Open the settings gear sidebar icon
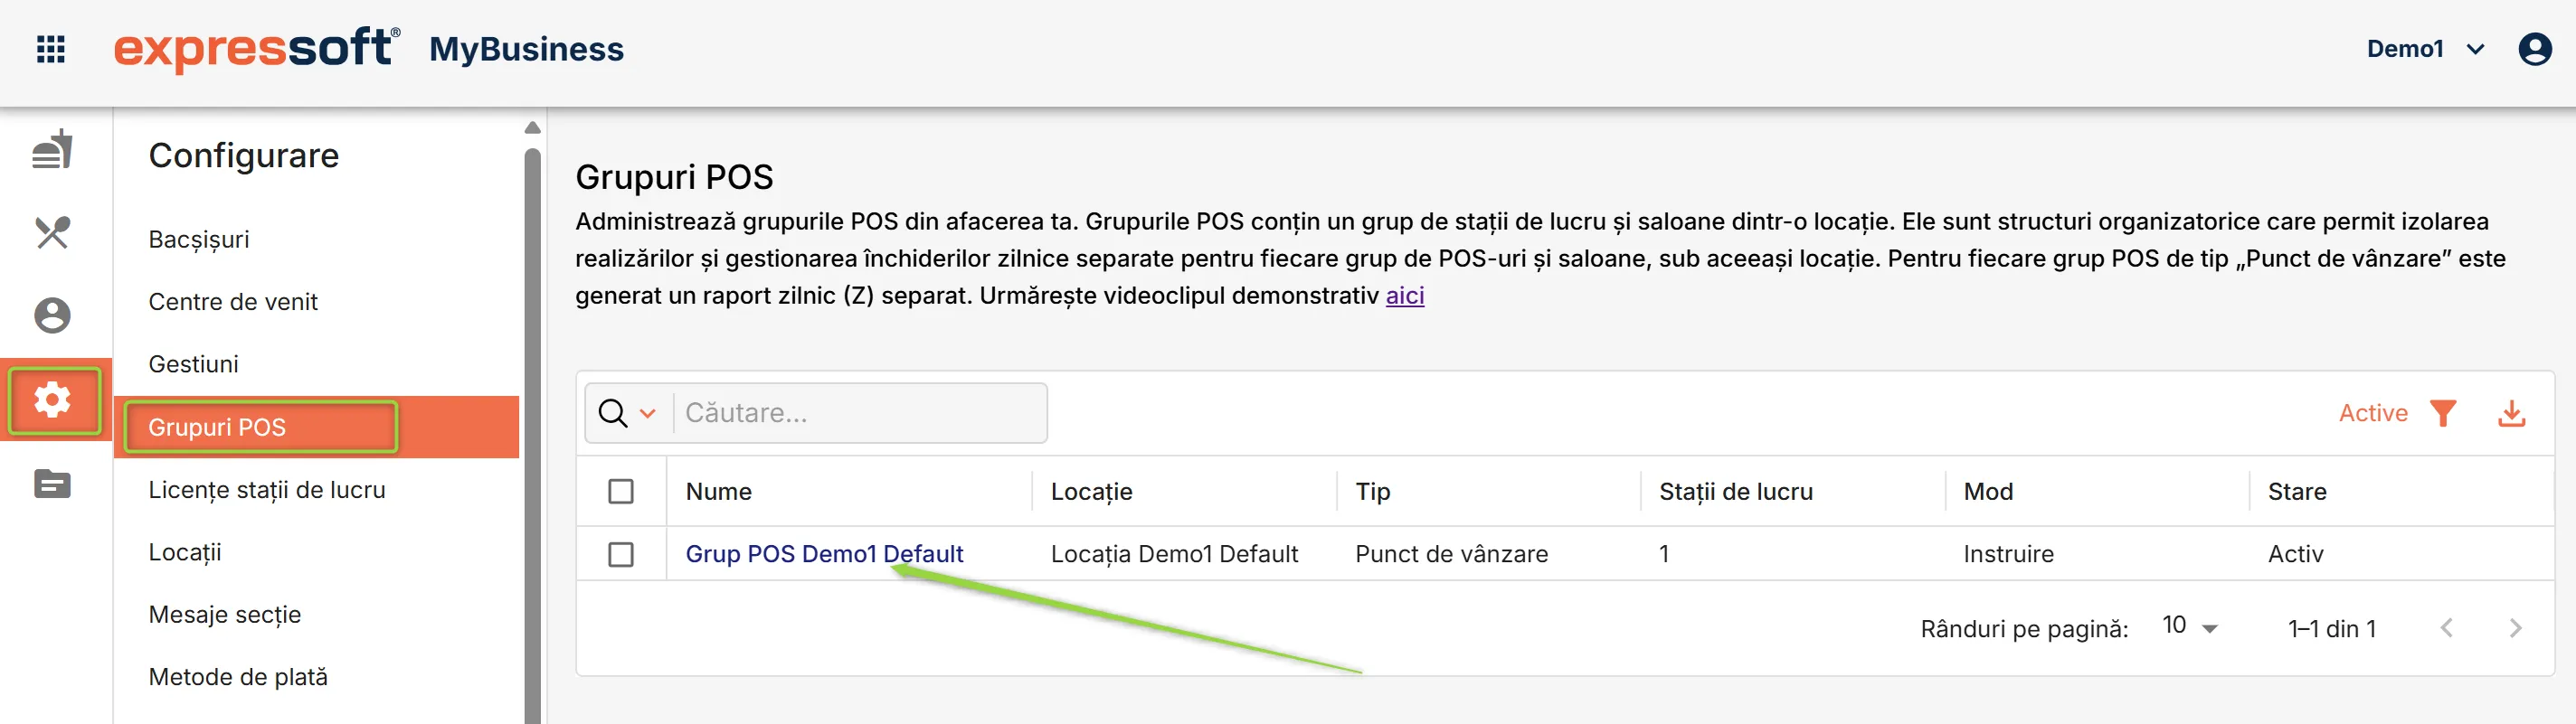This screenshot has height=724, width=2576. 52,400
